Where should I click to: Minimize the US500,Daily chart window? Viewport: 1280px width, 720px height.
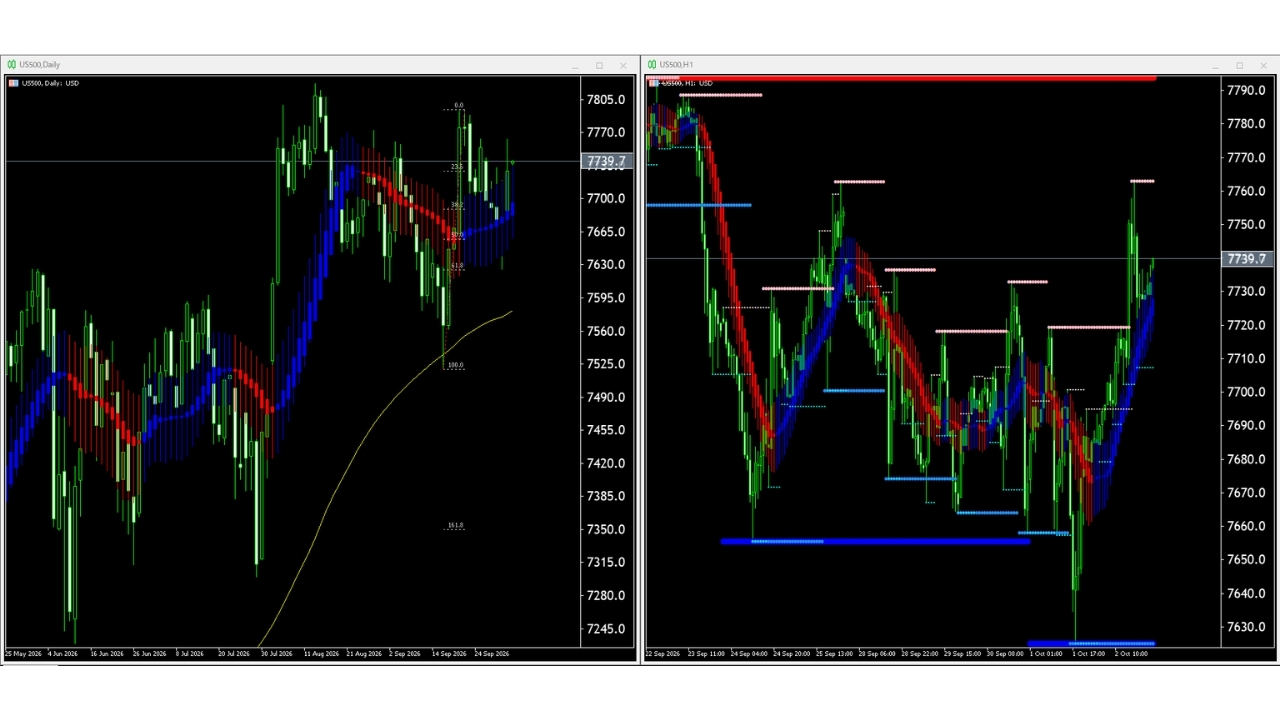tap(575, 66)
